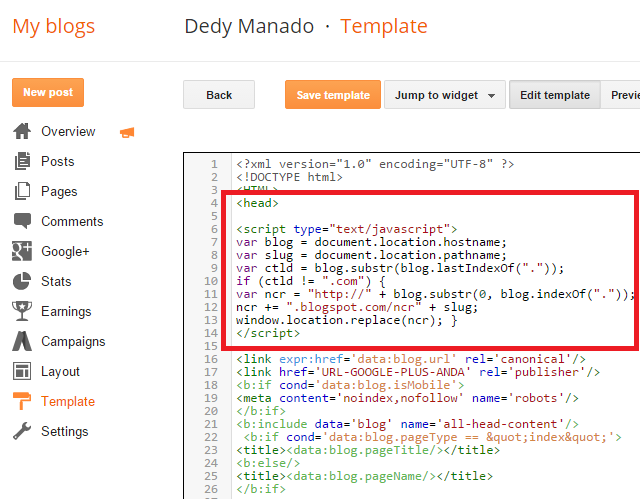
Task: Switch to the Preview template tab
Action: (x=620, y=95)
